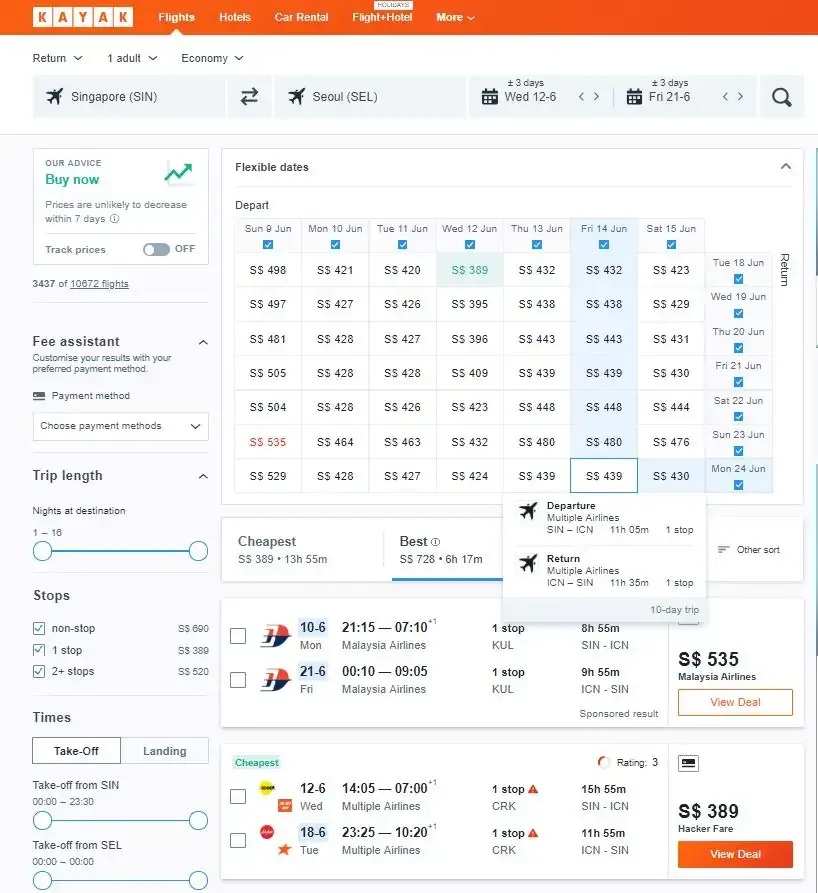Collapse the Trip length section

[x=203, y=476]
